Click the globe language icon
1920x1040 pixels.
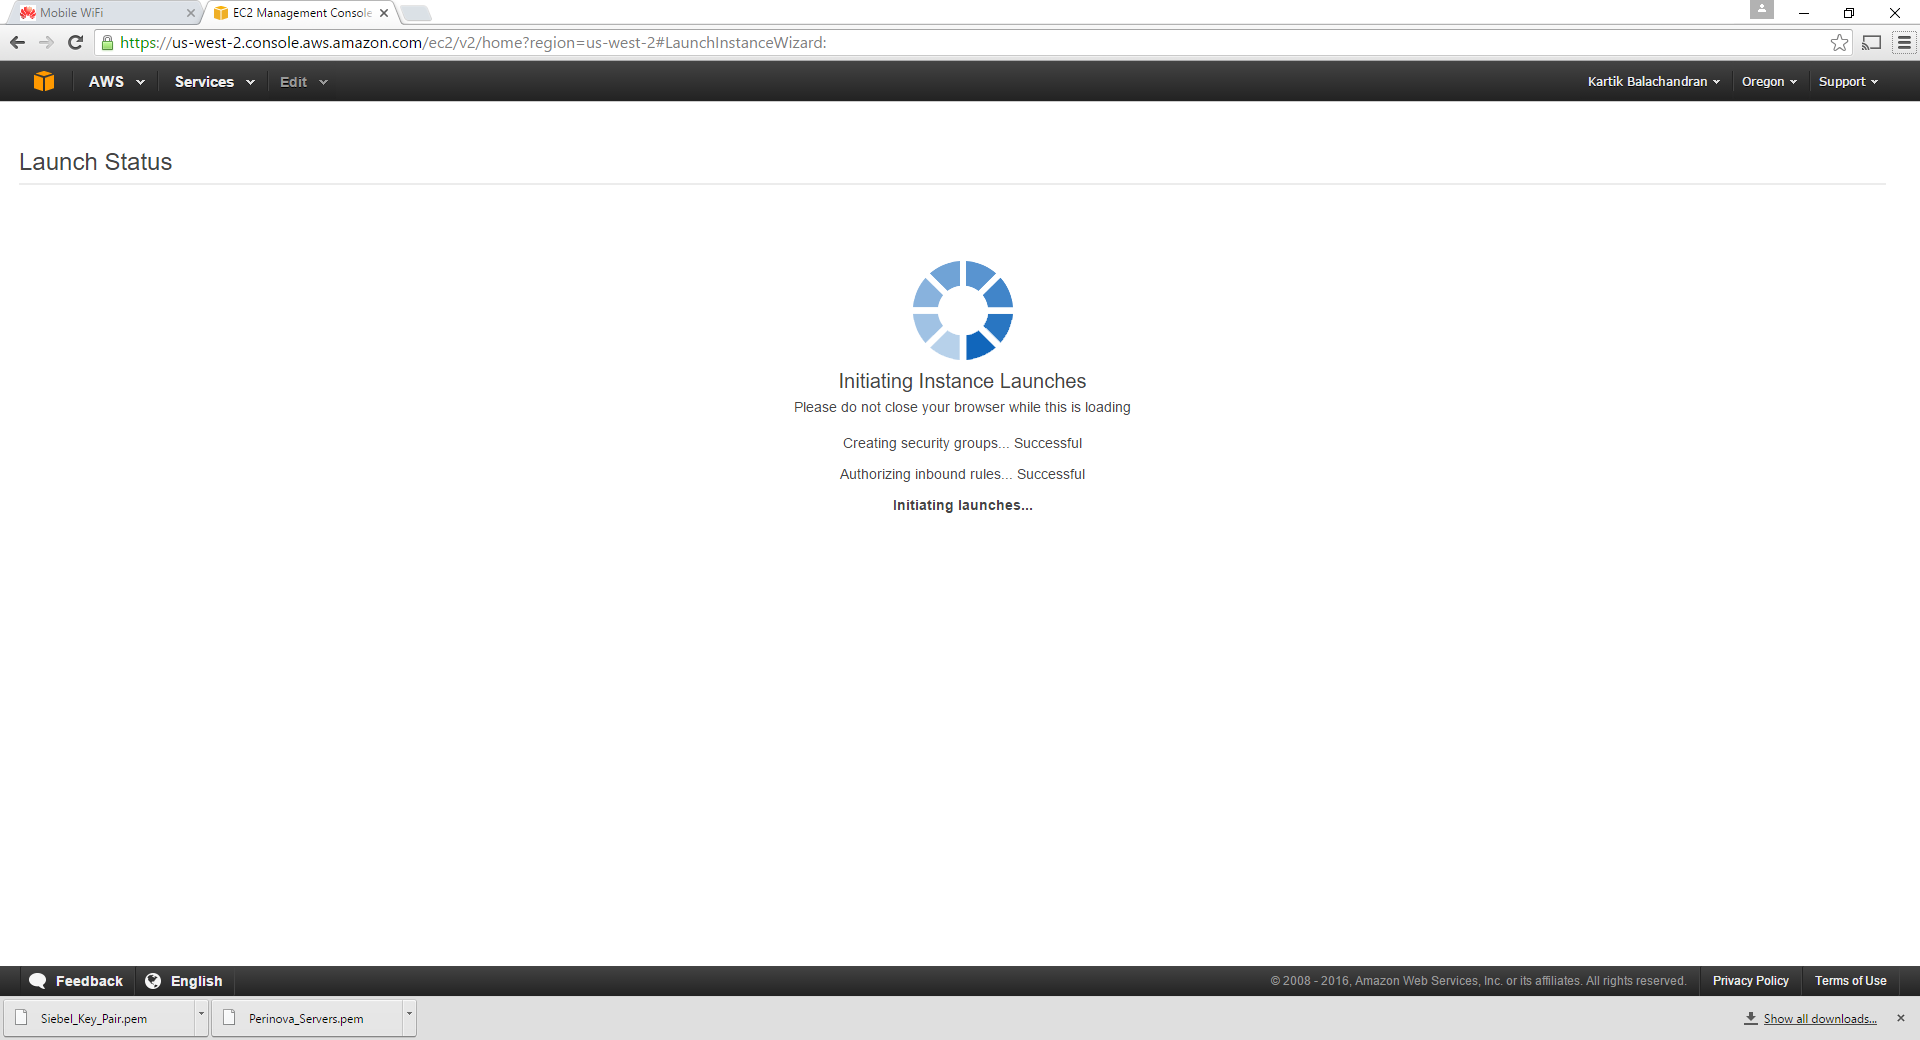(153, 981)
